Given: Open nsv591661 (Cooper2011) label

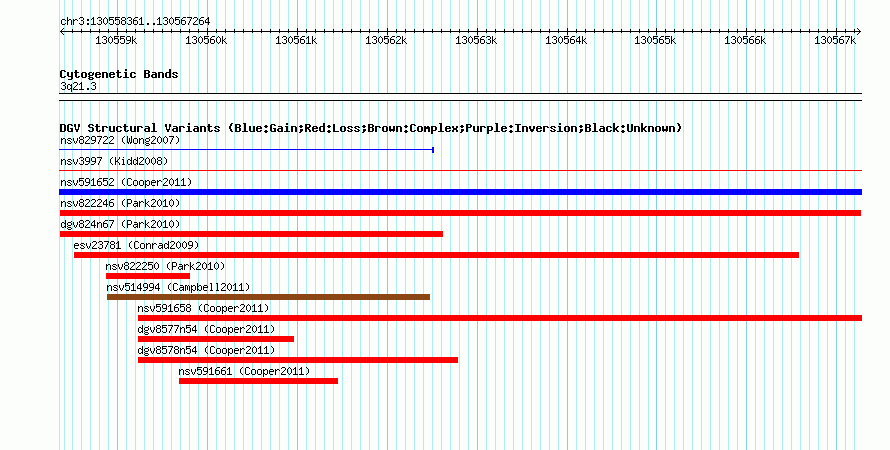Looking at the screenshot, I should (x=244, y=371).
